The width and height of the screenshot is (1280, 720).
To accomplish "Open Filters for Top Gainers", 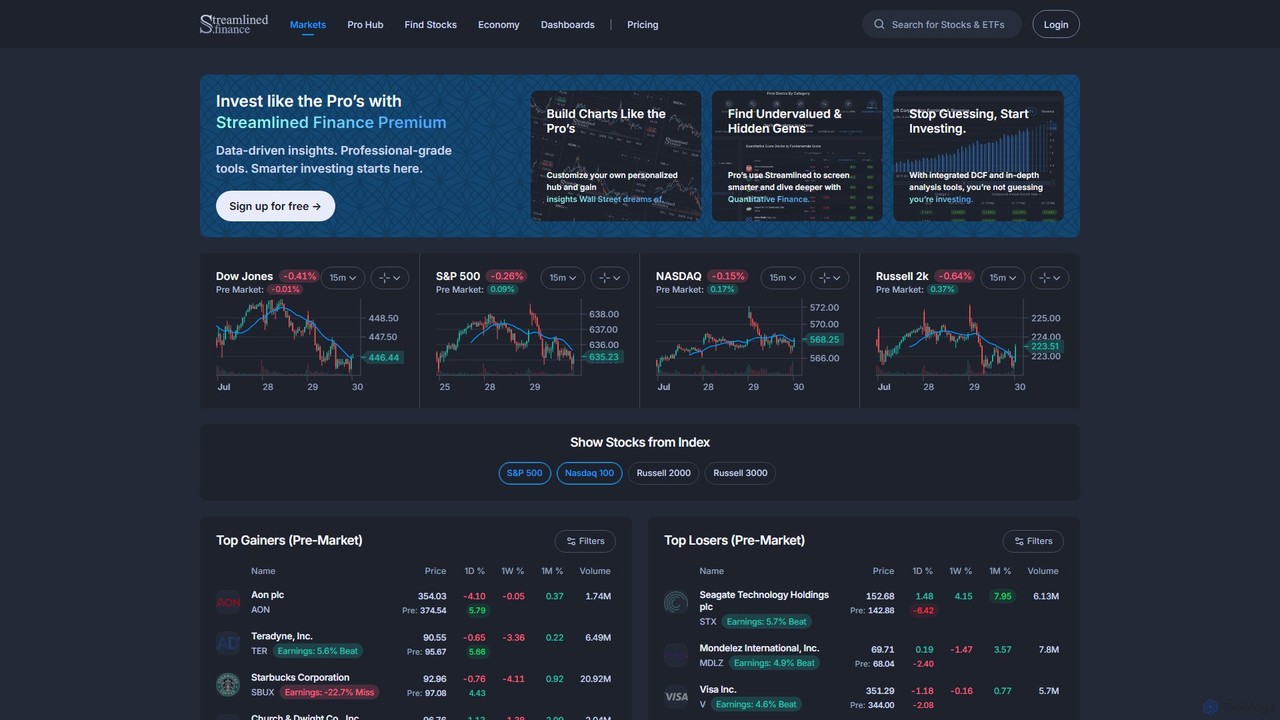I will pos(585,541).
